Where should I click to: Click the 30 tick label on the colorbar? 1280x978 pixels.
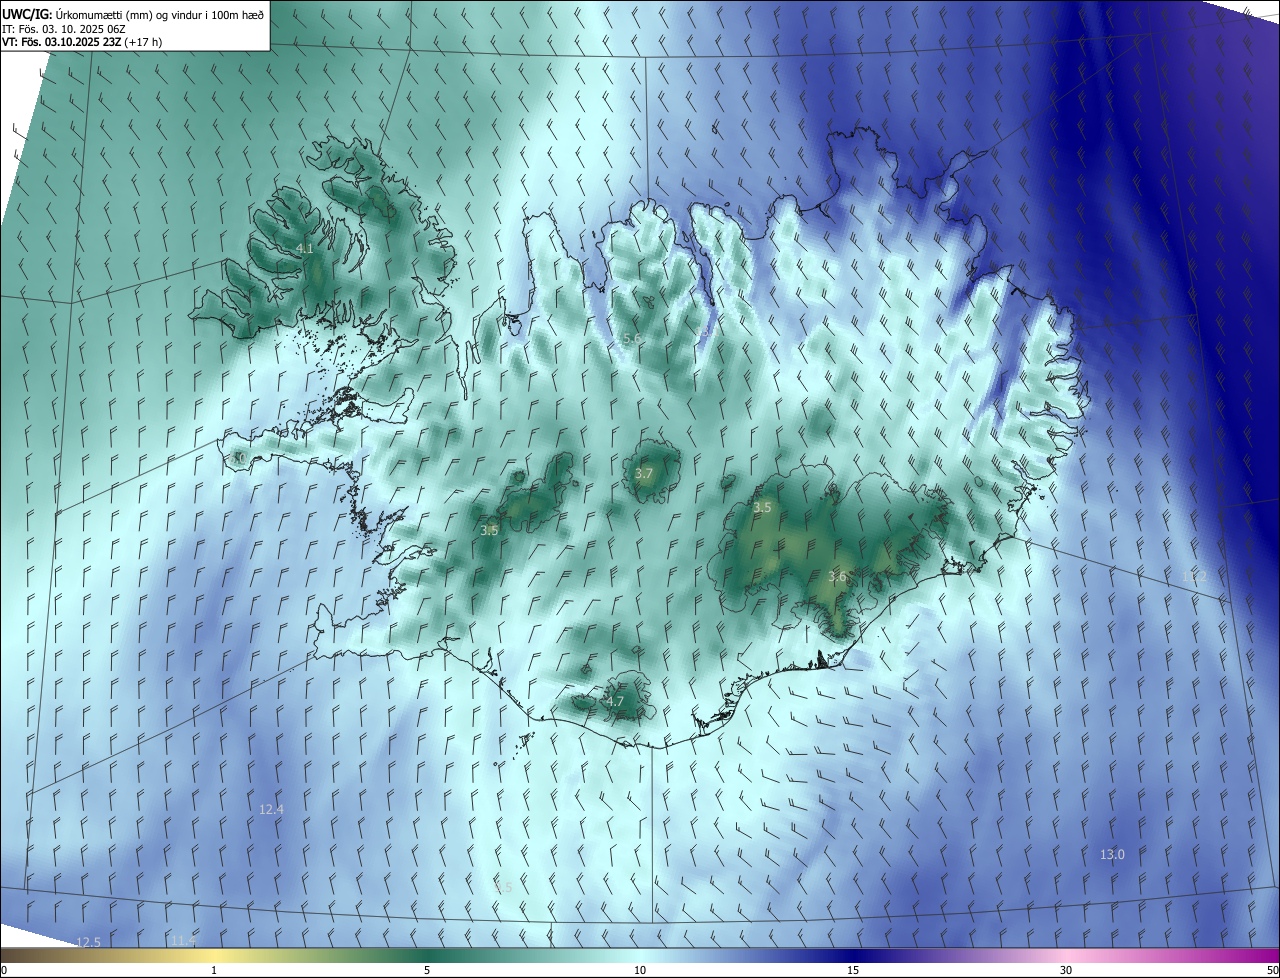pos(1066,970)
